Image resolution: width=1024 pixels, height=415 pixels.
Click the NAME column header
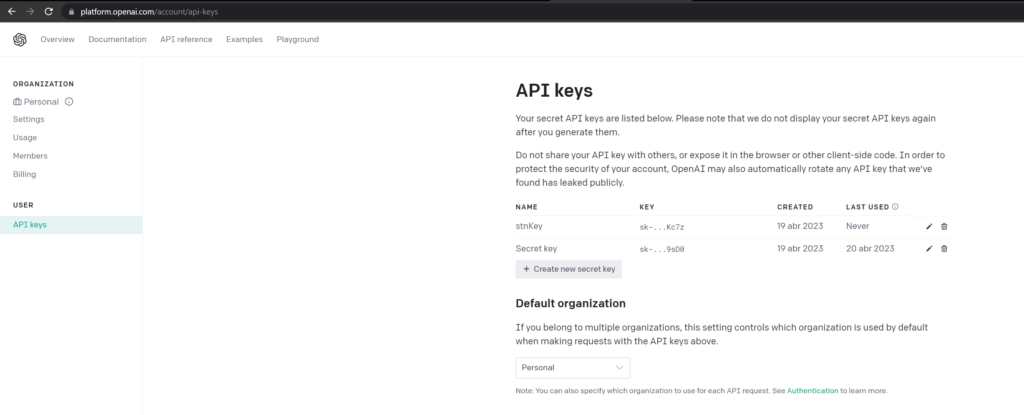coord(526,207)
